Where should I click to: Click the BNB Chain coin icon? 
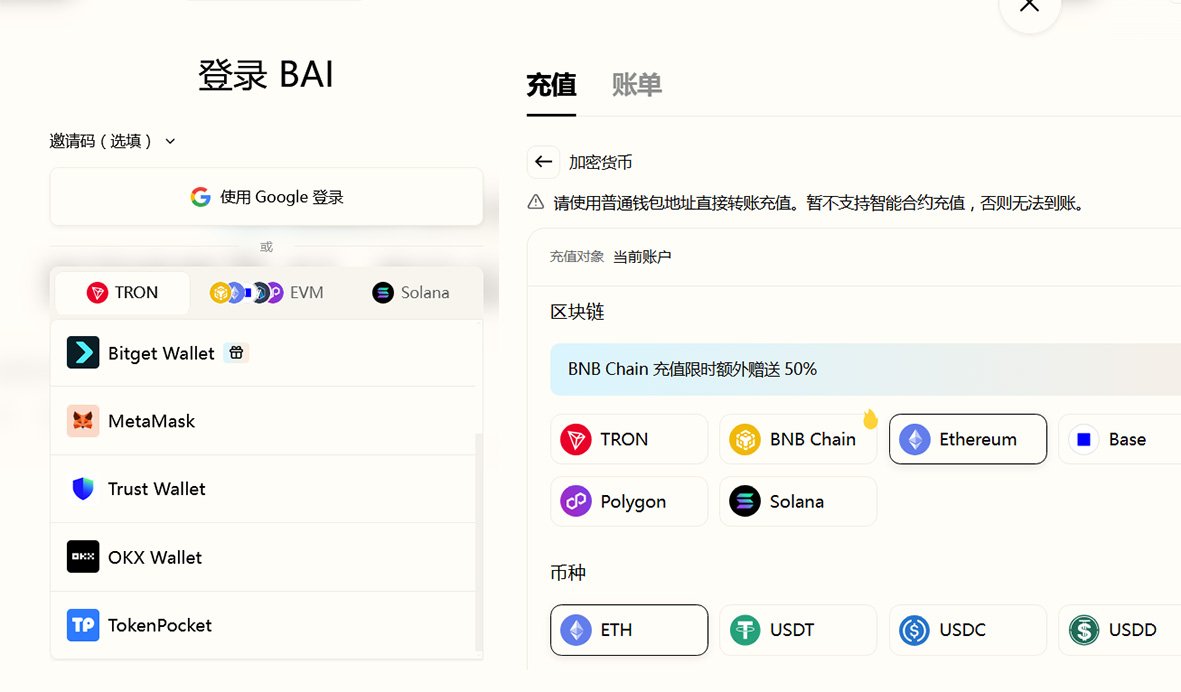tap(745, 439)
